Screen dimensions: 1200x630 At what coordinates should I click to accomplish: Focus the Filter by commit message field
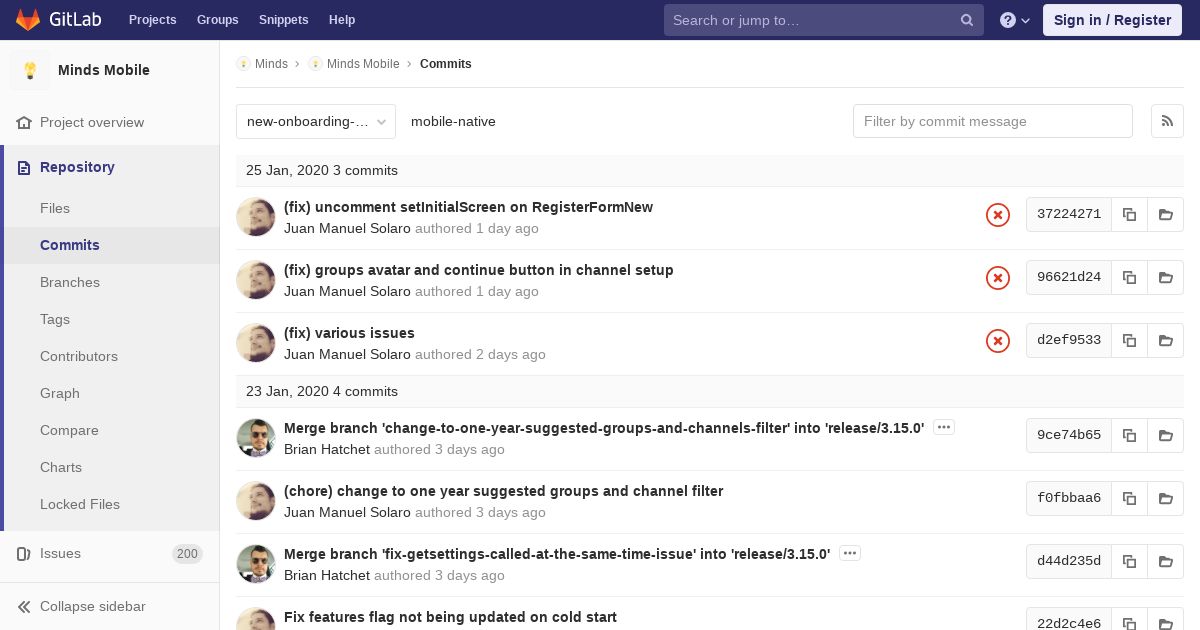[992, 121]
